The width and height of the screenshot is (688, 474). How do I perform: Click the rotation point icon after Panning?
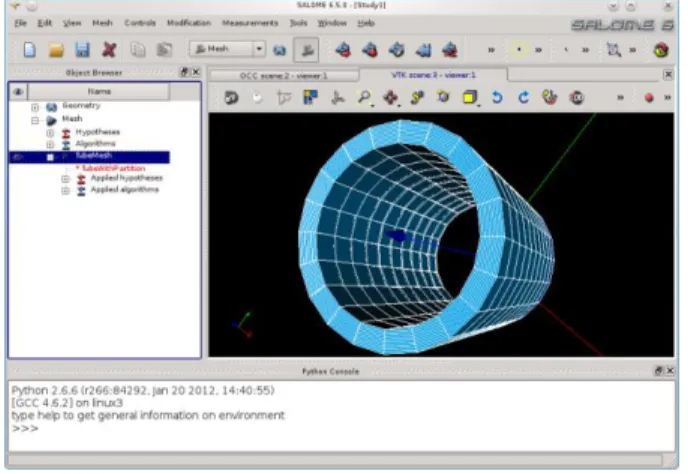(x=417, y=97)
